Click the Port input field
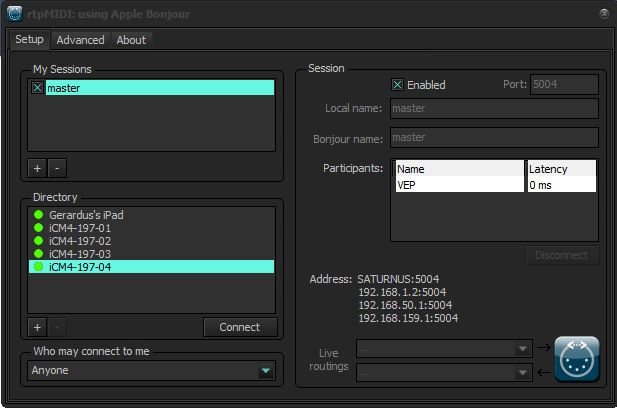The width and height of the screenshot is (617, 408). coord(564,84)
